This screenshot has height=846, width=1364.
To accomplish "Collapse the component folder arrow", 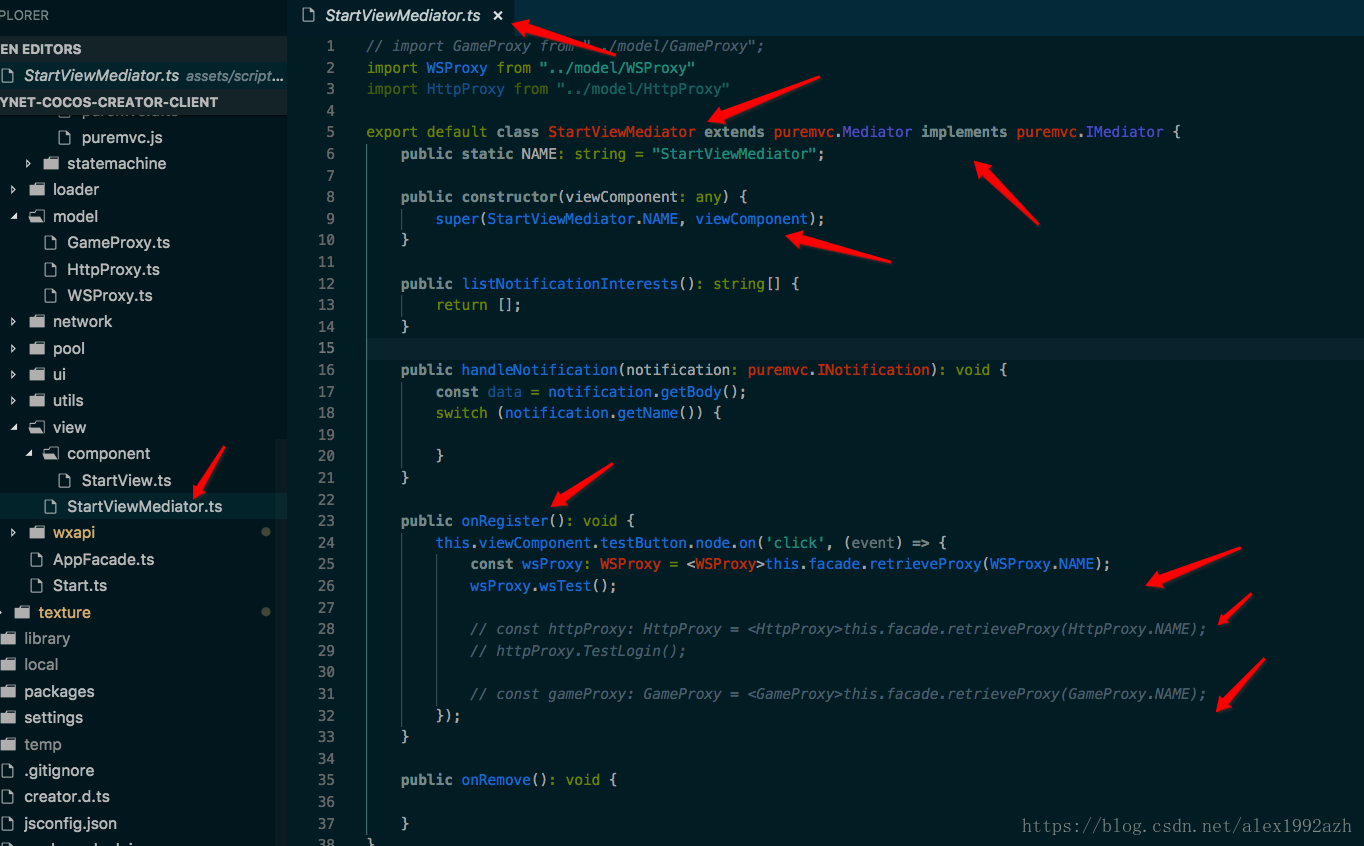I will tap(28, 454).
